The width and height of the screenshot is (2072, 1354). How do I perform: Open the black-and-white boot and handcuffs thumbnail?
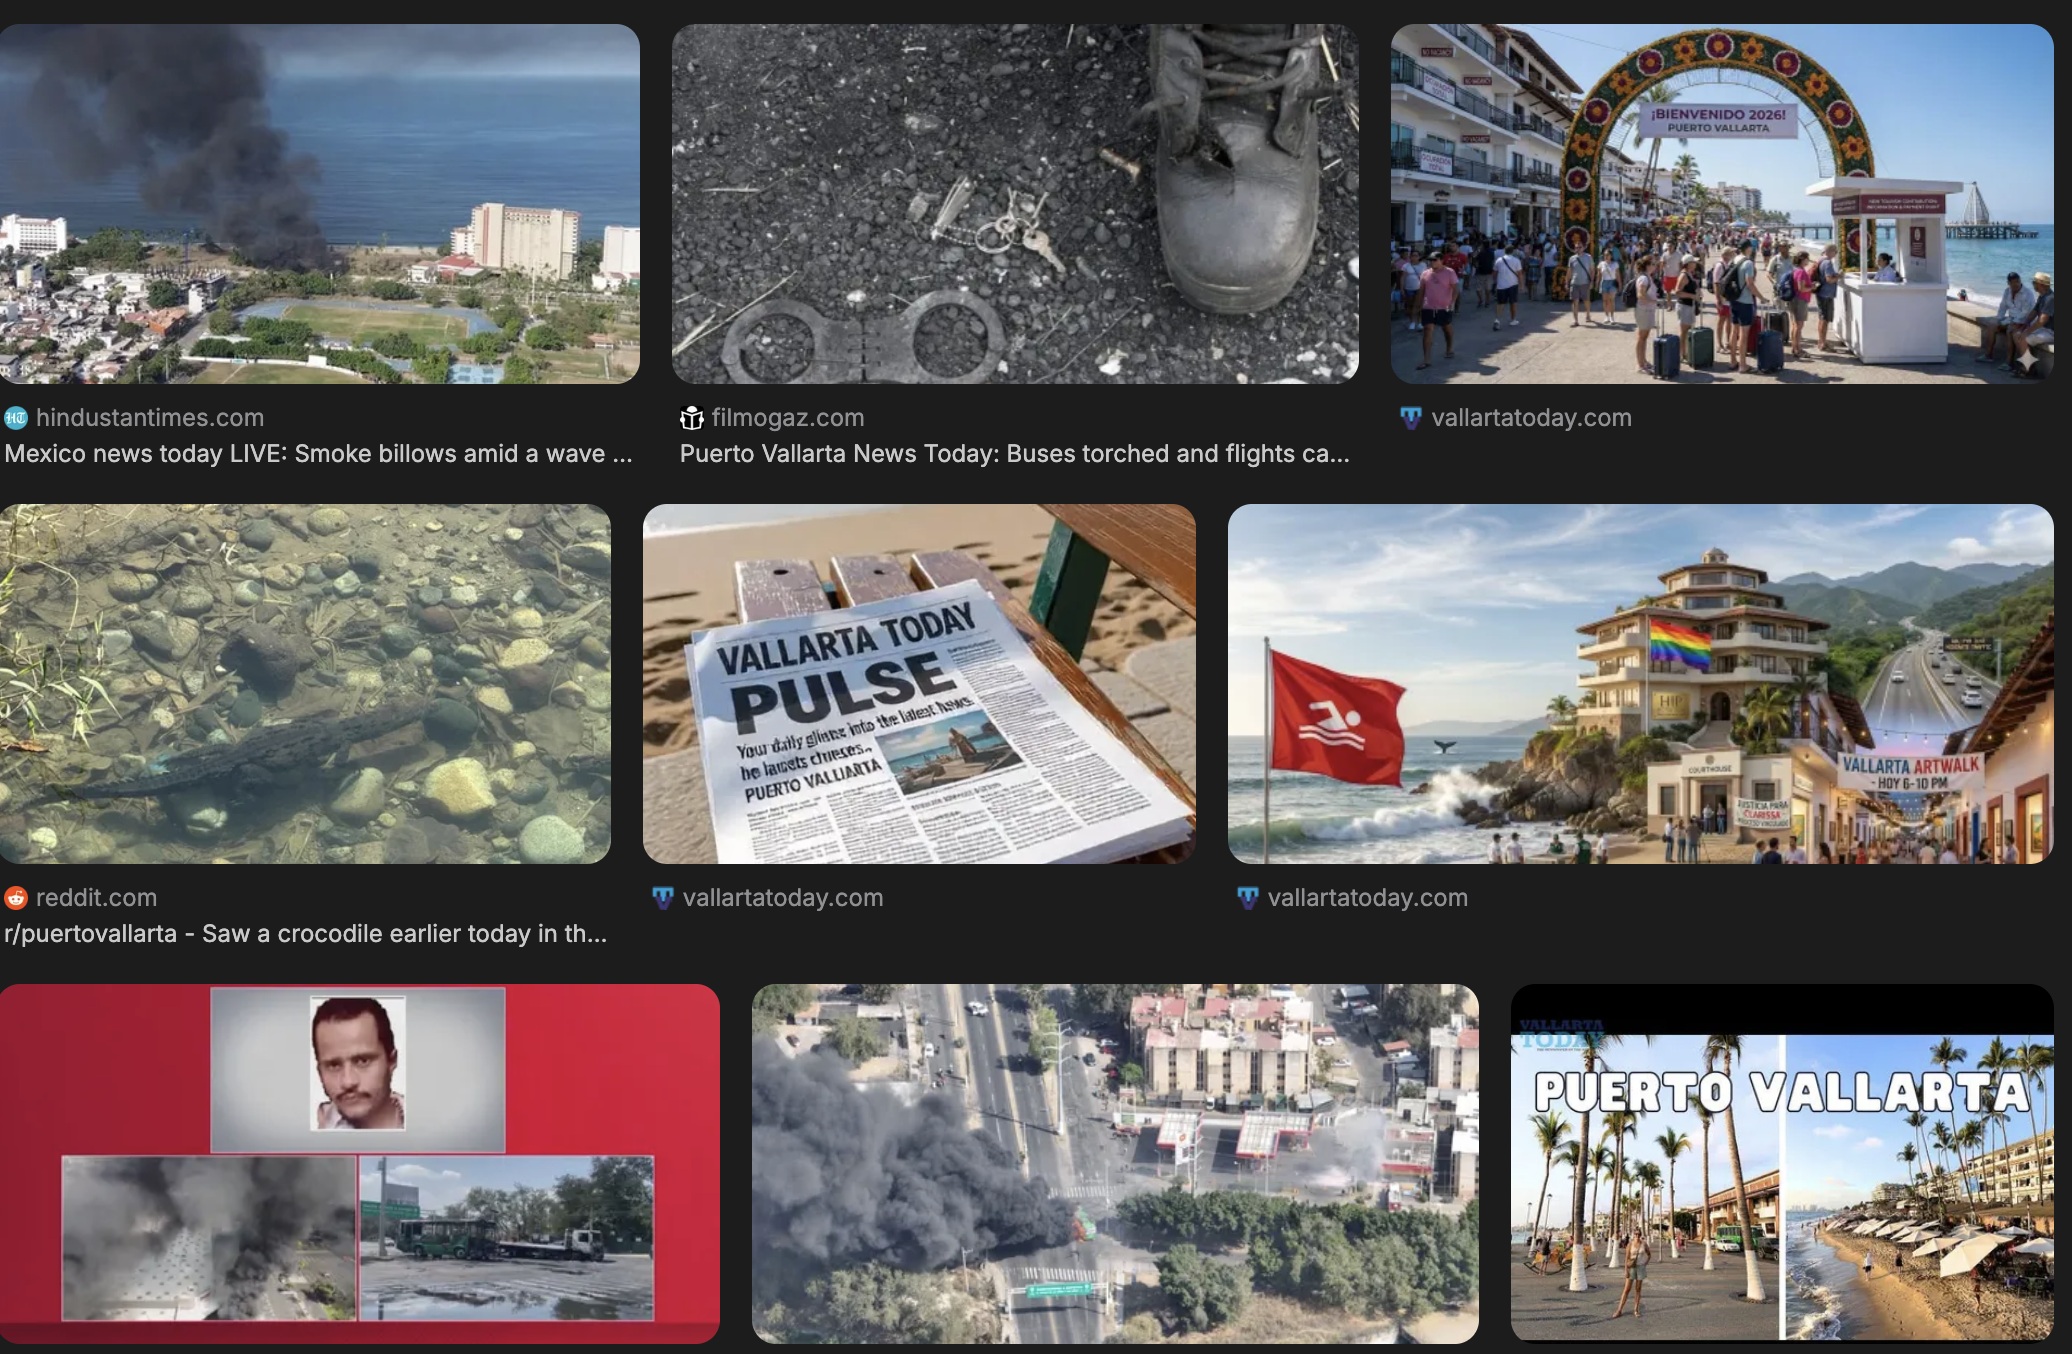pos(1014,204)
